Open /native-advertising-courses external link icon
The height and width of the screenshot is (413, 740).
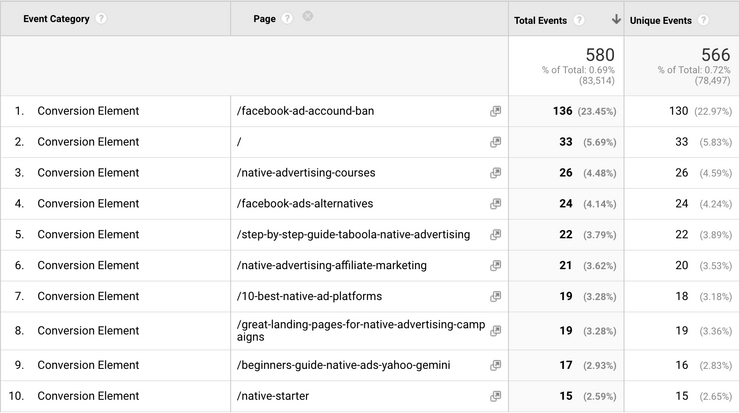[495, 173]
